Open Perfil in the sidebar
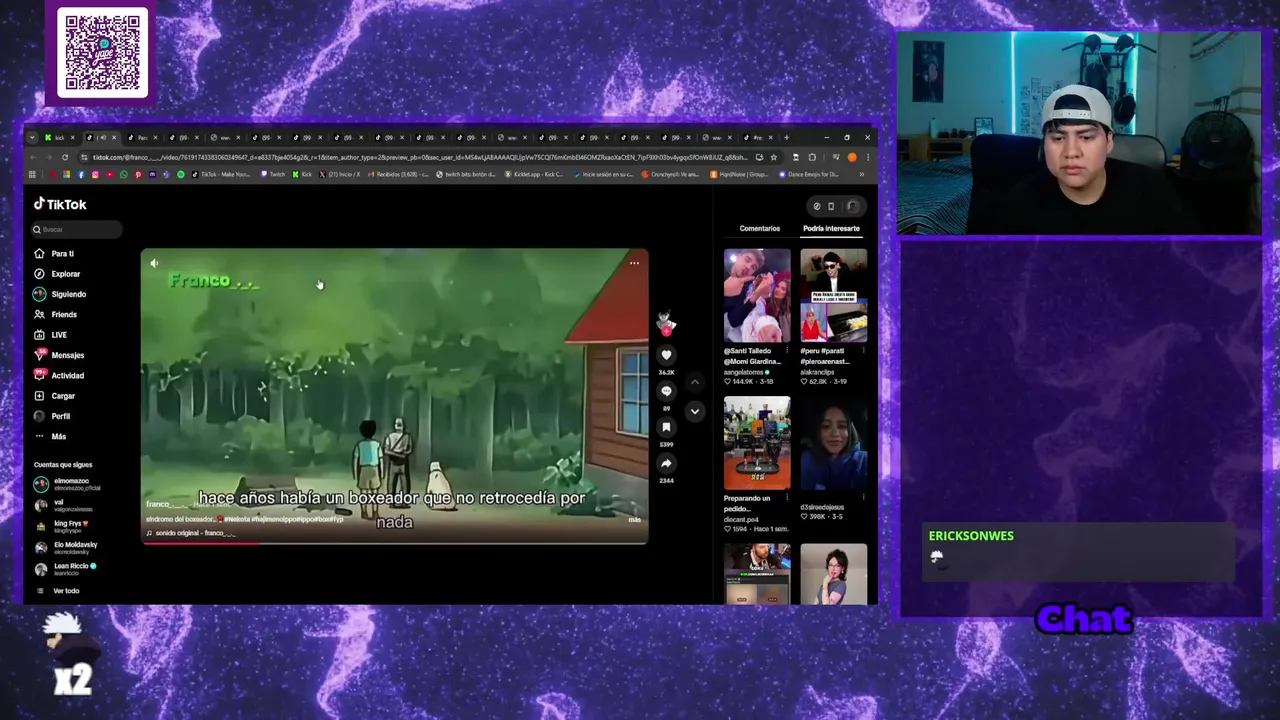Image resolution: width=1280 pixels, height=720 pixels. pyautogui.click(x=52, y=416)
